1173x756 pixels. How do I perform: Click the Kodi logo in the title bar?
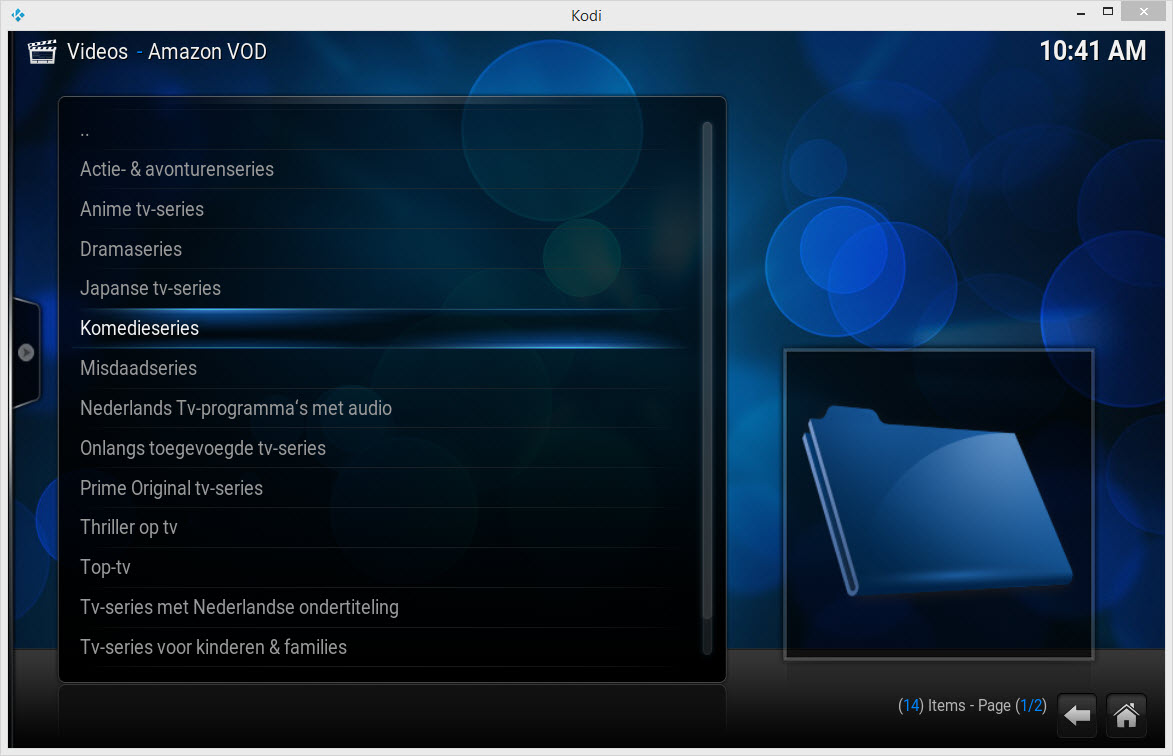(x=15, y=15)
